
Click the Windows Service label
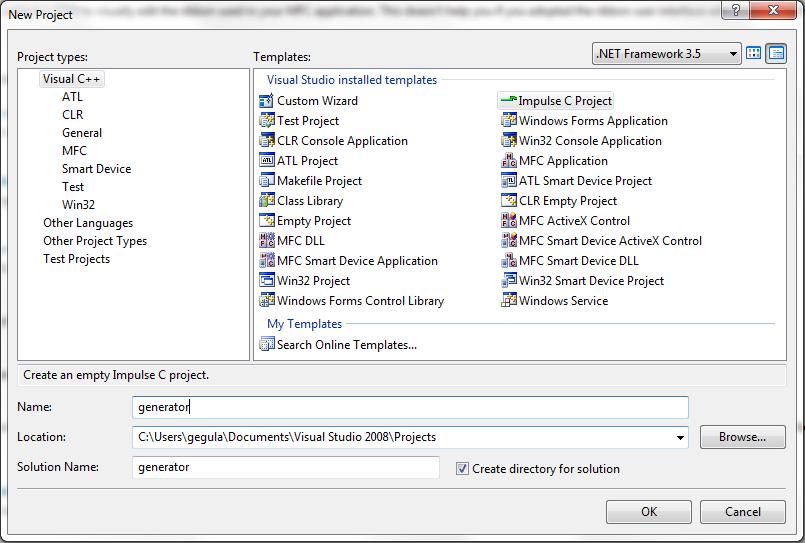click(563, 301)
